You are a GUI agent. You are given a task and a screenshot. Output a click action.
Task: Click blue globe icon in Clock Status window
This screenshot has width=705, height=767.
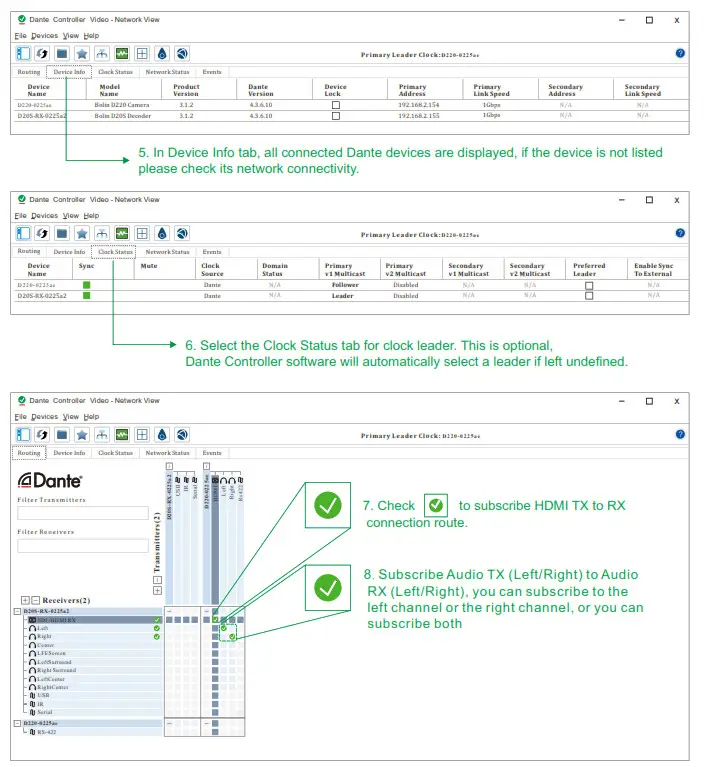click(182, 233)
